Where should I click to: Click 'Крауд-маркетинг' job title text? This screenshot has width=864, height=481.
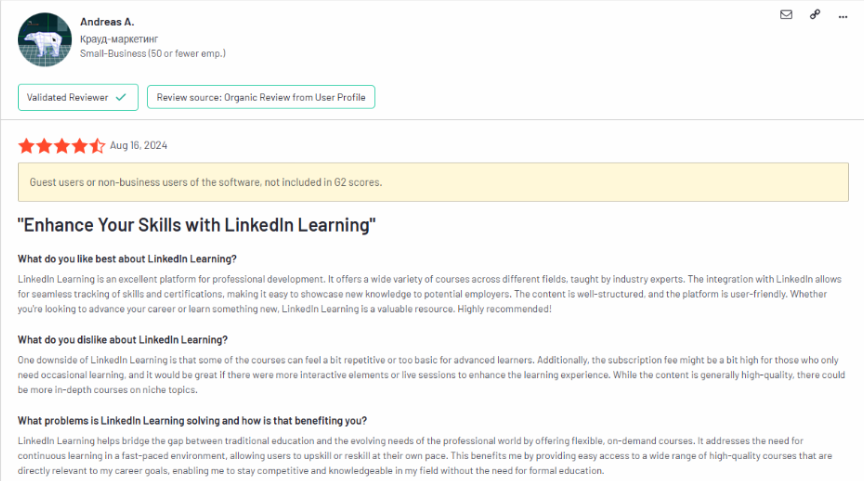(x=119, y=39)
